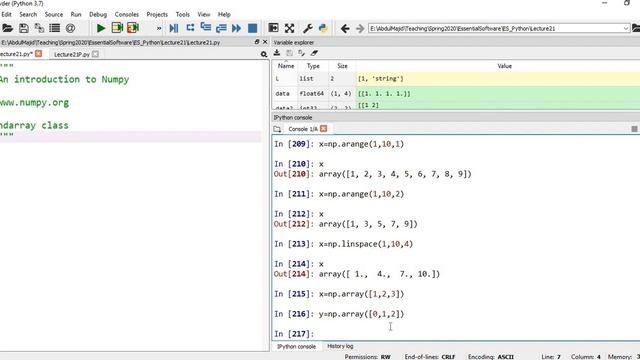Image resolution: width=640 pixels, height=360 pixels.
Task: Step into function debug icon
Action: click(x=206, y=28)
